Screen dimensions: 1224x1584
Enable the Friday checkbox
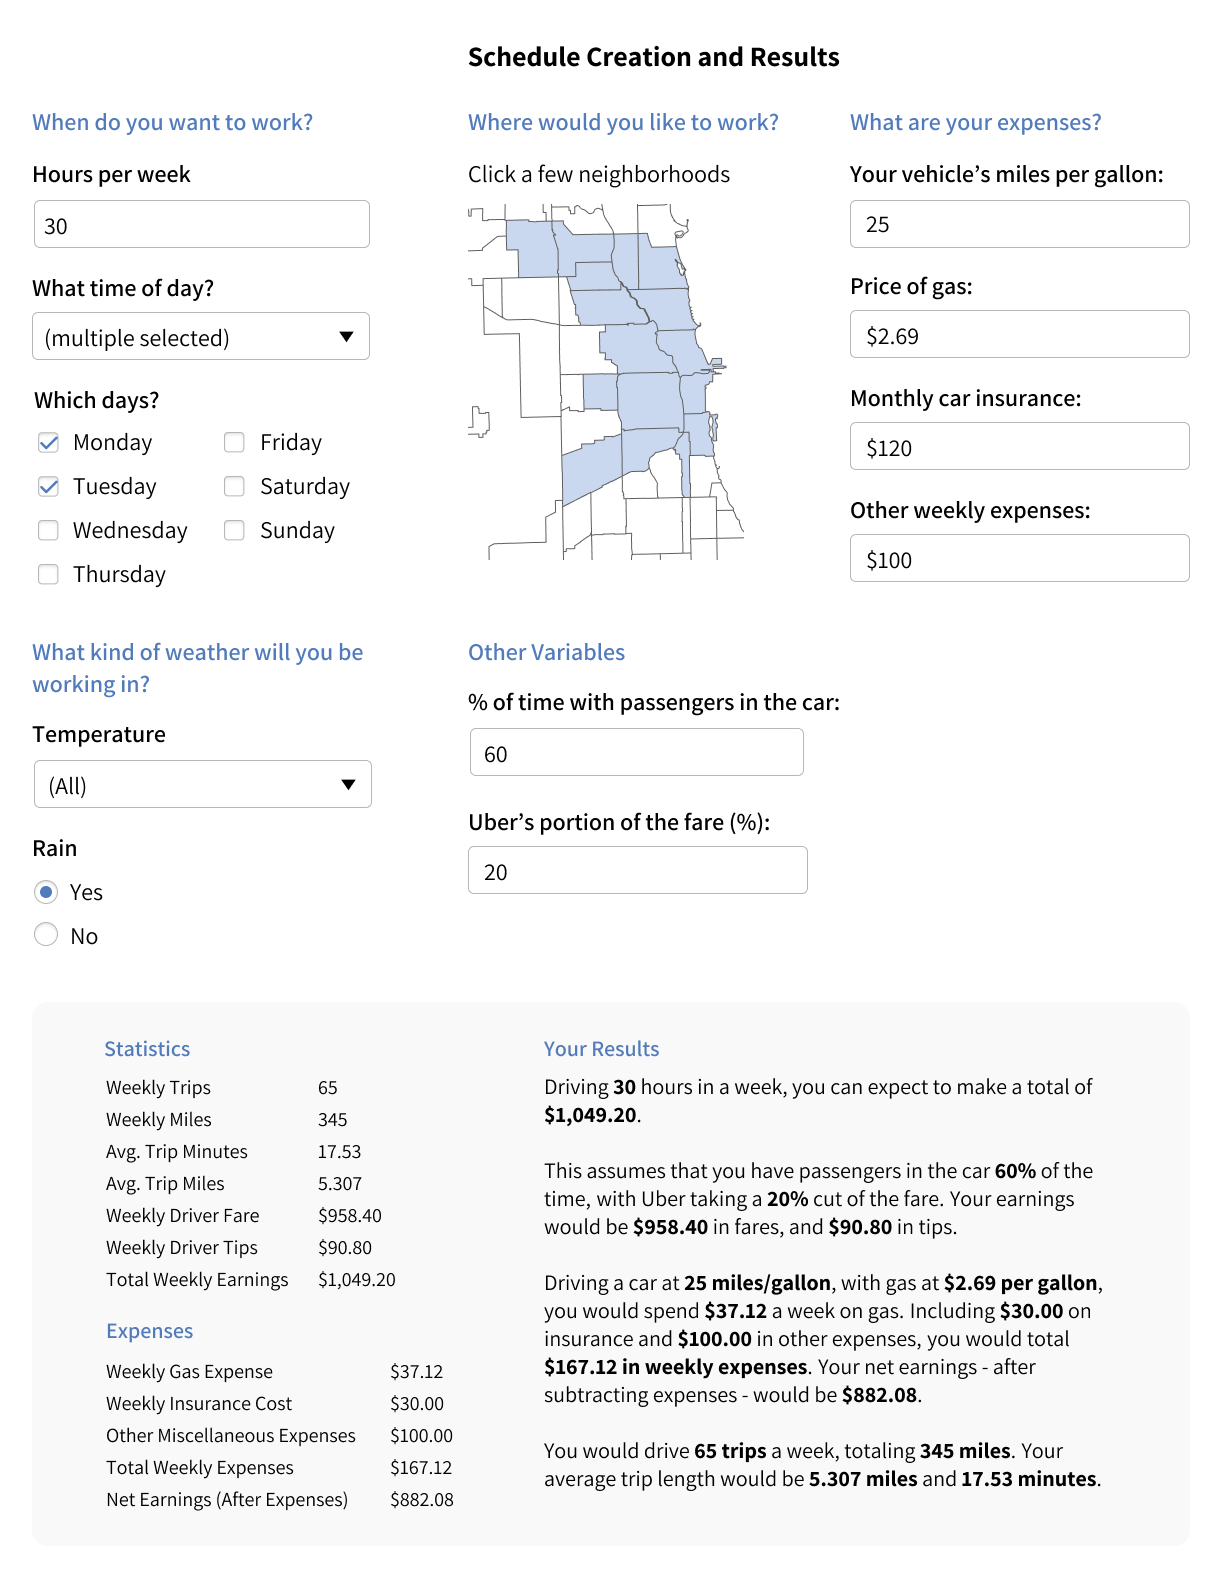(234, 442)
